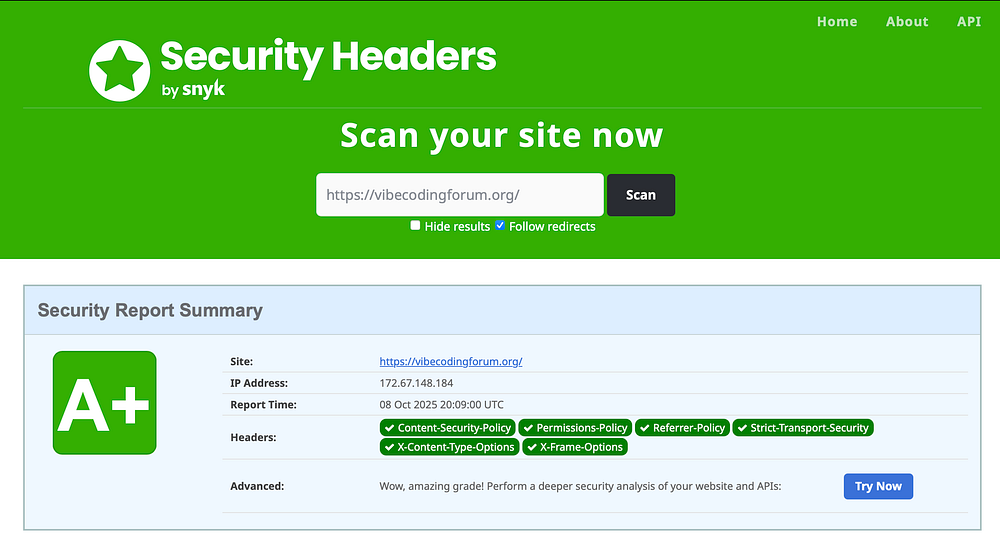
Task: Open the vibecodingforum.org site link
Action: 451,362
